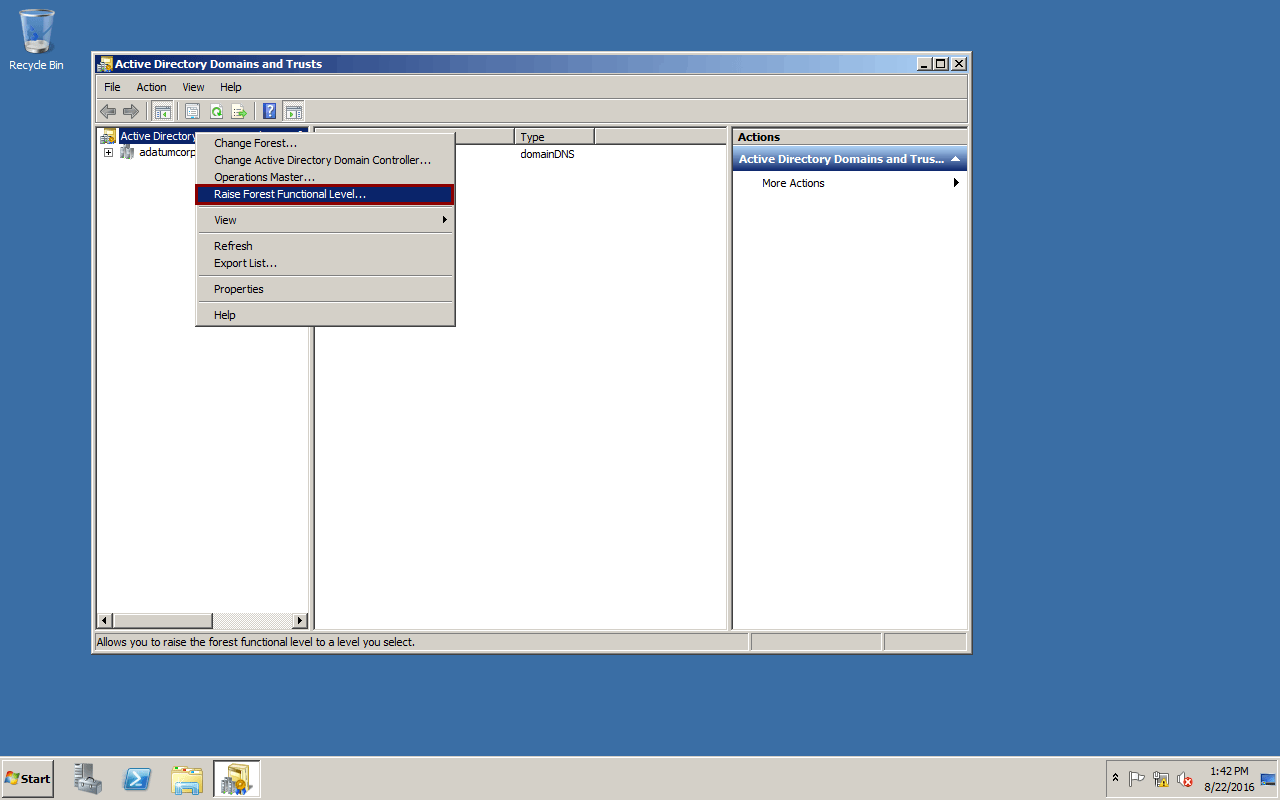Launch Windows PowerShell from the taskbar

pos(137,779)
